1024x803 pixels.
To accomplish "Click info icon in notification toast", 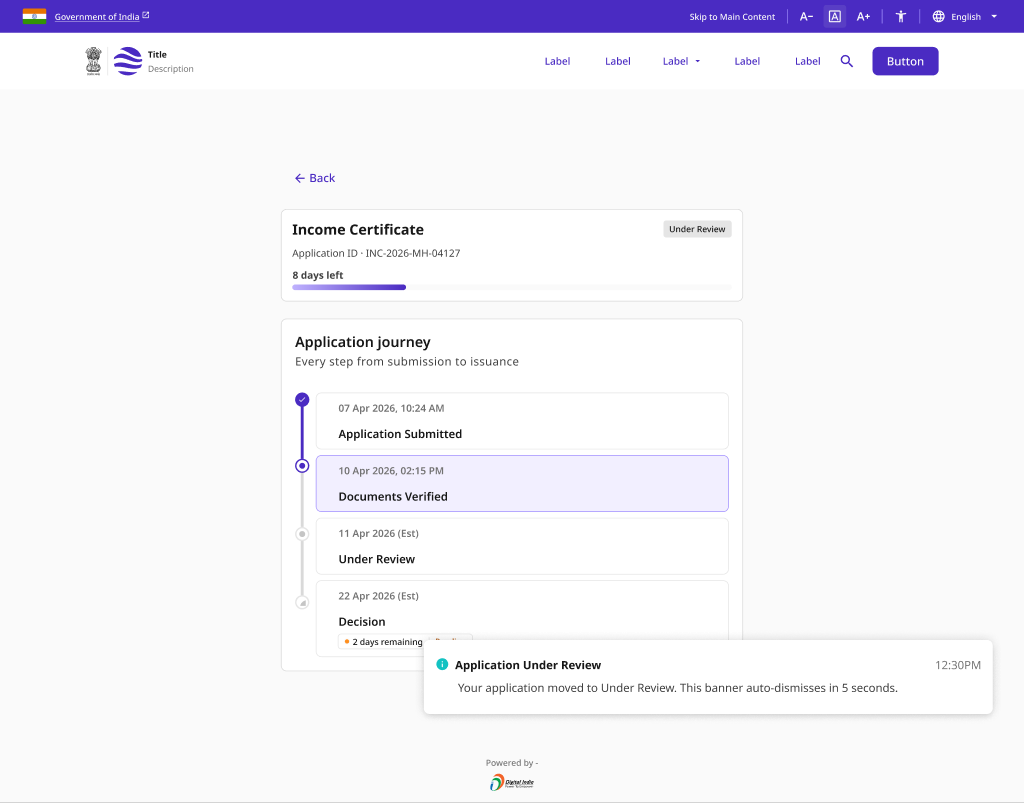I will pyautogui.click(x=442, y=665).
